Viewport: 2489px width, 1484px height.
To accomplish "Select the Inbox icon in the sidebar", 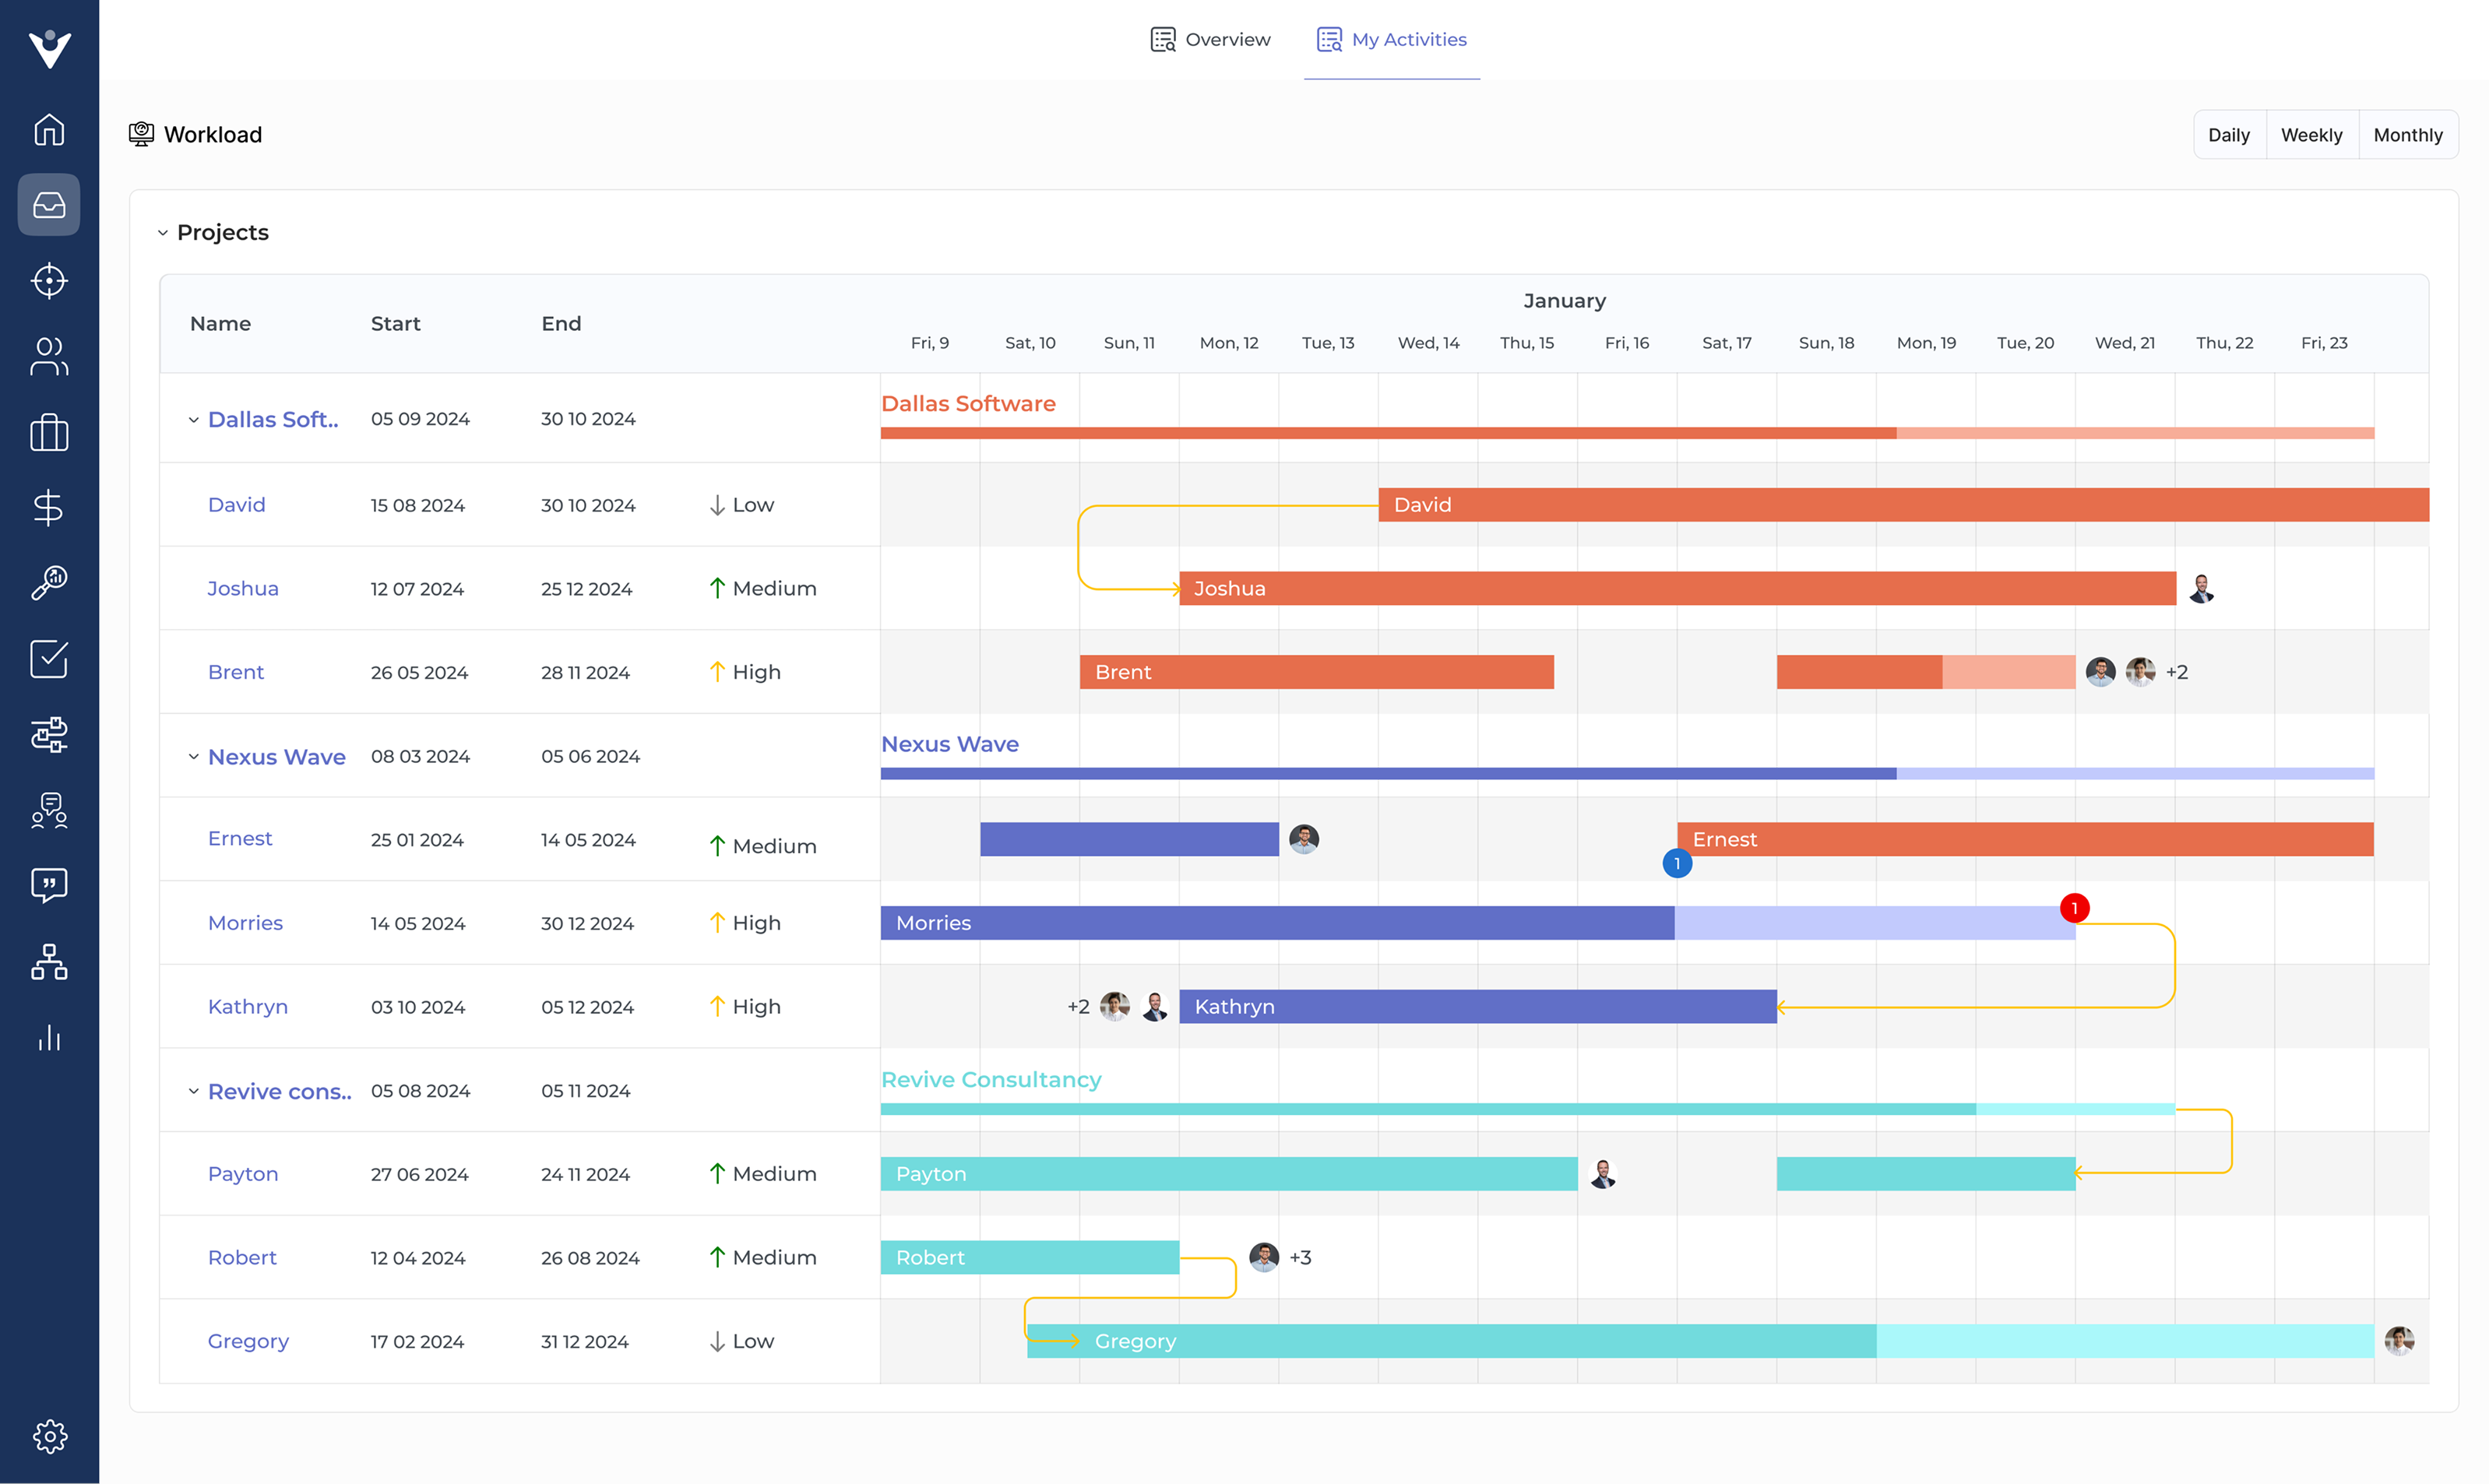I will pos(48,204).
